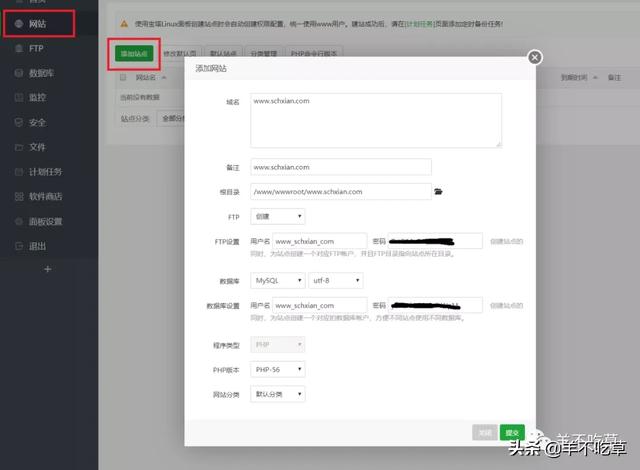Image resolution: width=640 pixels, height=470 pixels.
Task: Click the warning triangle icon in notice bar
Action: (x=124, y=24)
